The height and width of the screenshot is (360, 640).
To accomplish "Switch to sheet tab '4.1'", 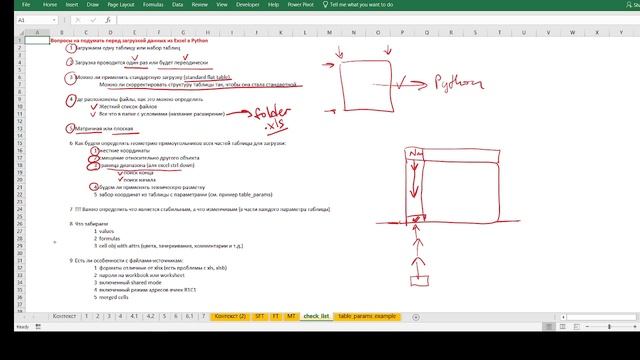I will tap(134, 316).
